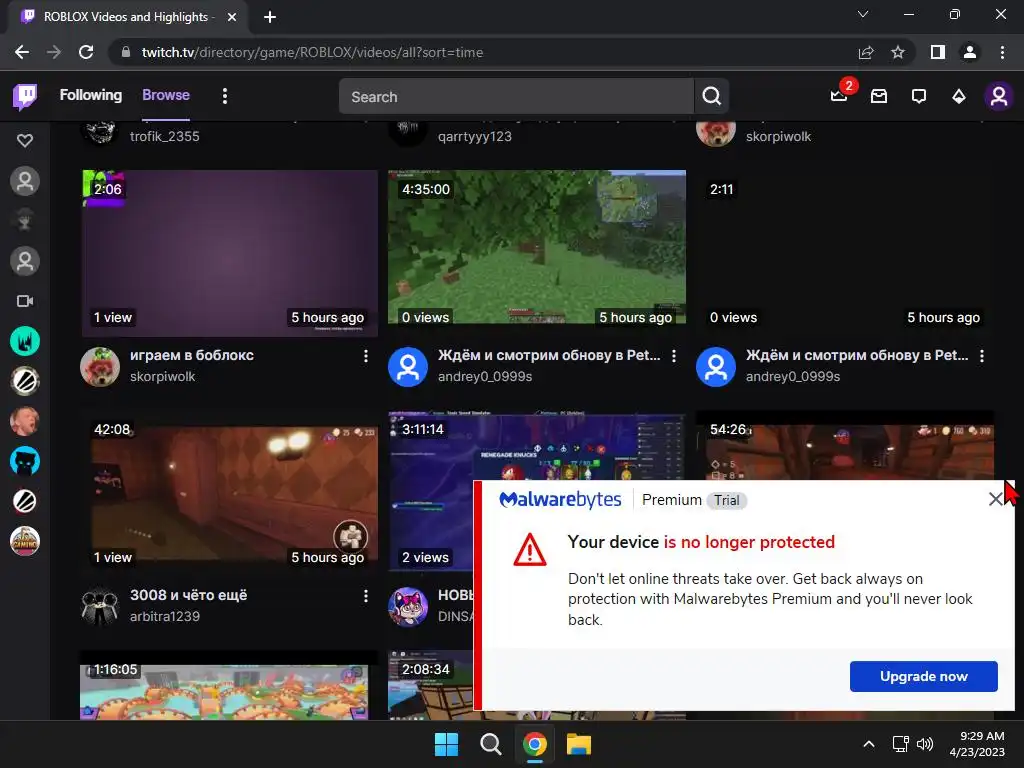
Task: Open skorpiwolk channel link under играем в боблокс
Action: point(163,376)
